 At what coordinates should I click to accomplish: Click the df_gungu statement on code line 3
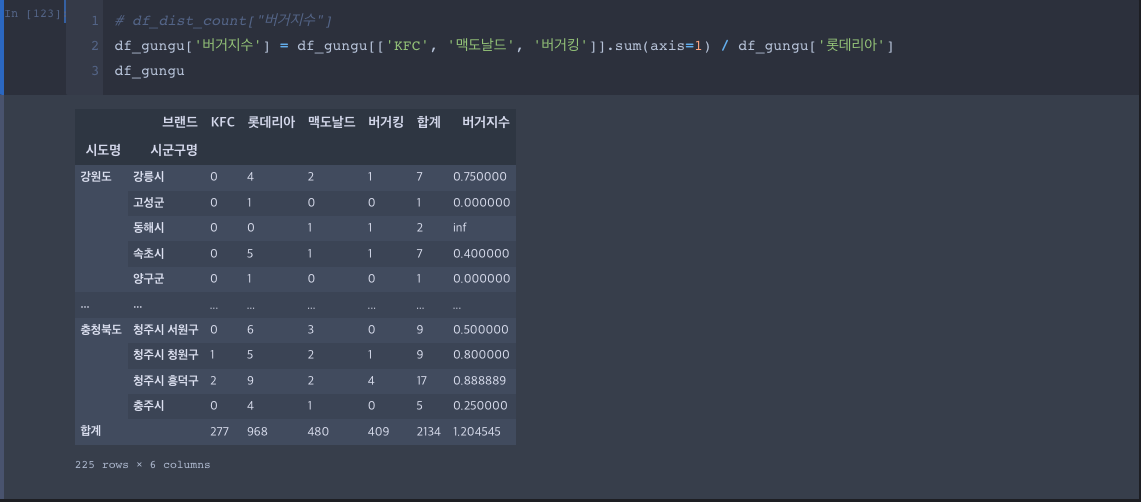[x=149, y=71]
